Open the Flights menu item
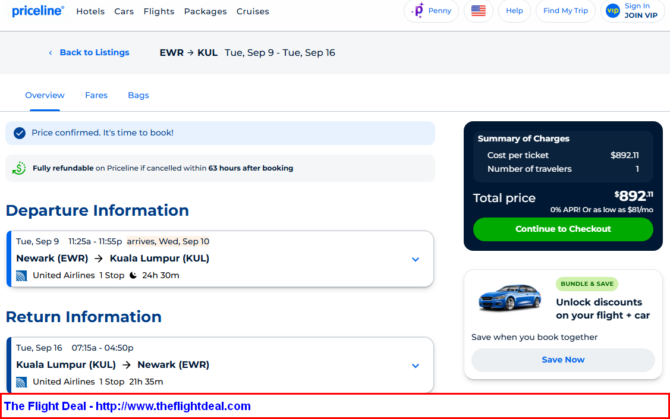 pyautogui.click(x=159, y=12)
